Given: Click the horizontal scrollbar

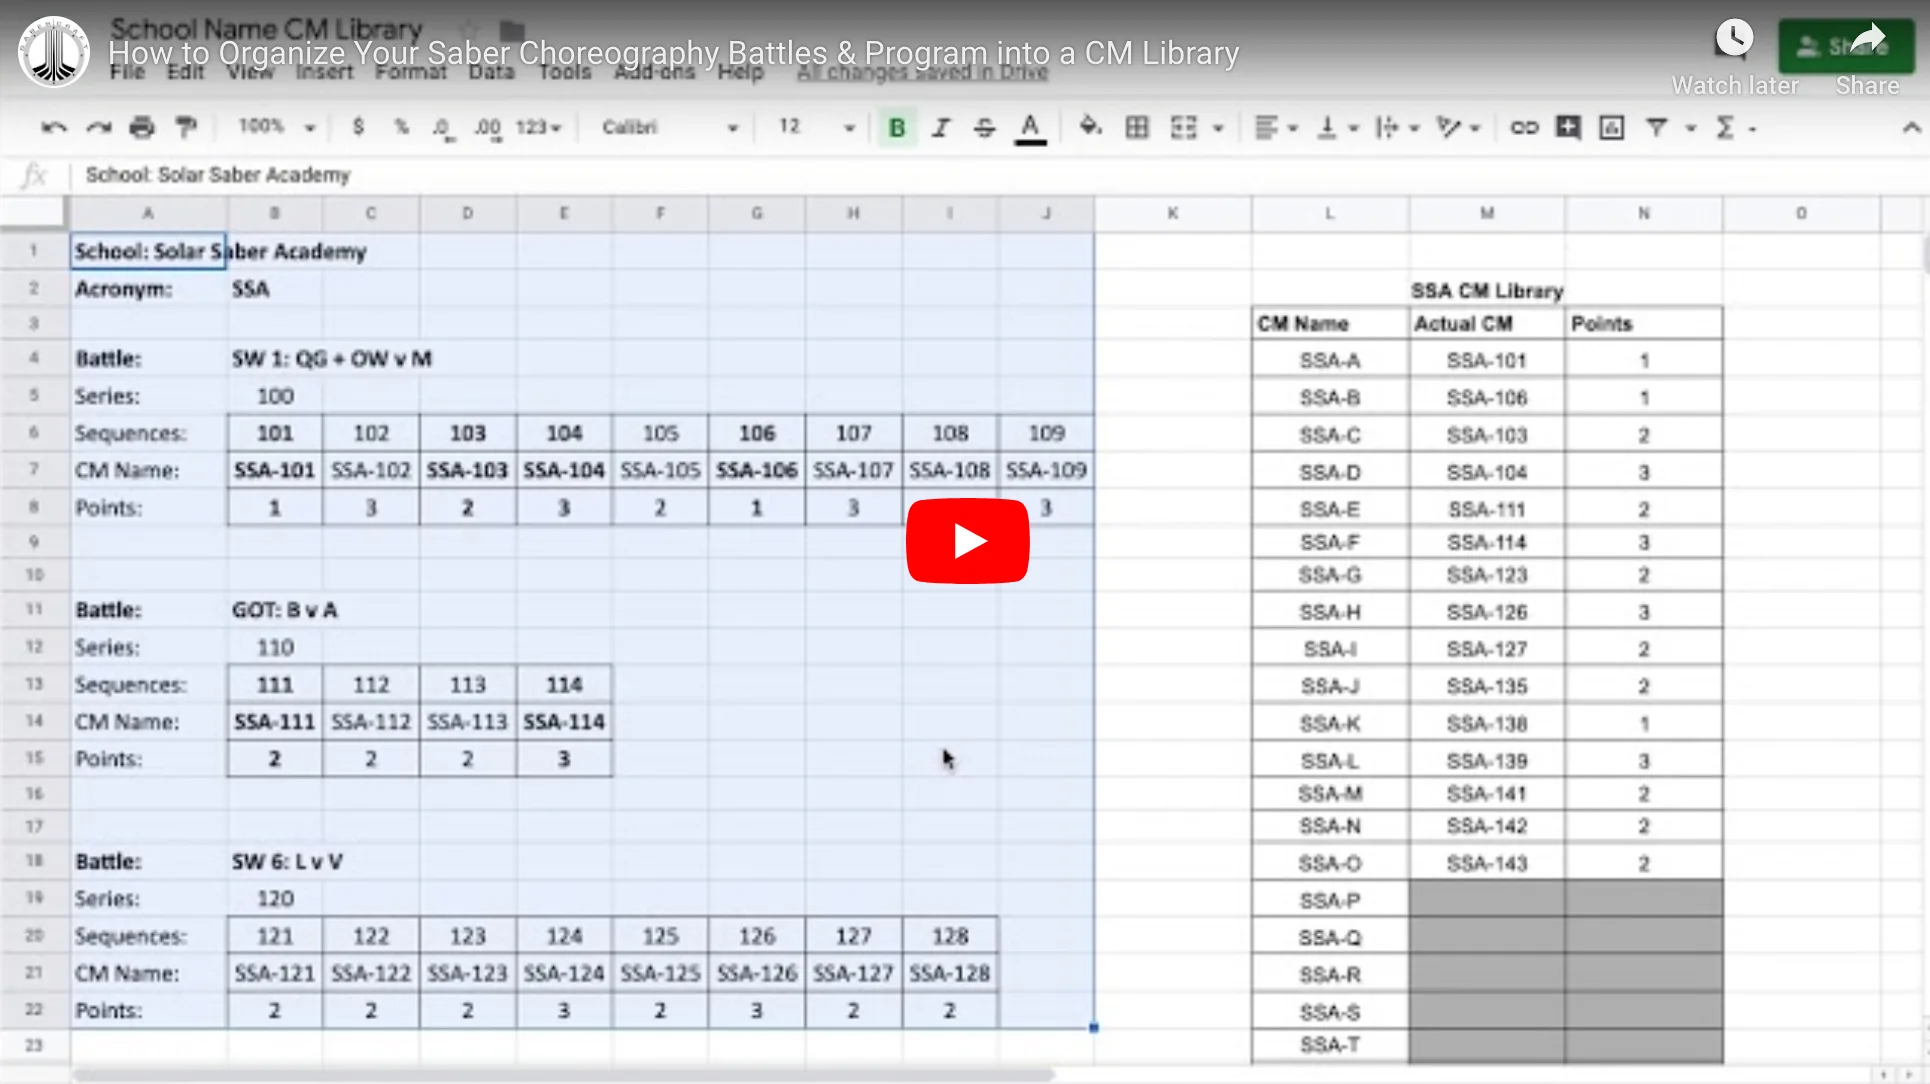Looking at the screenshot, I should (563, 1075).
